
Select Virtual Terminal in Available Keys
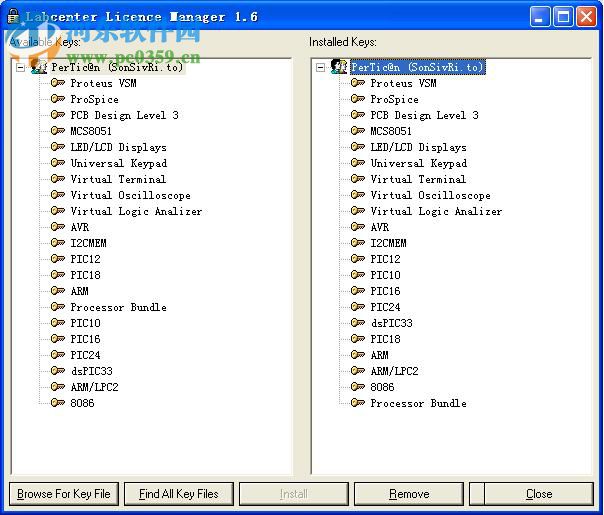118,179
